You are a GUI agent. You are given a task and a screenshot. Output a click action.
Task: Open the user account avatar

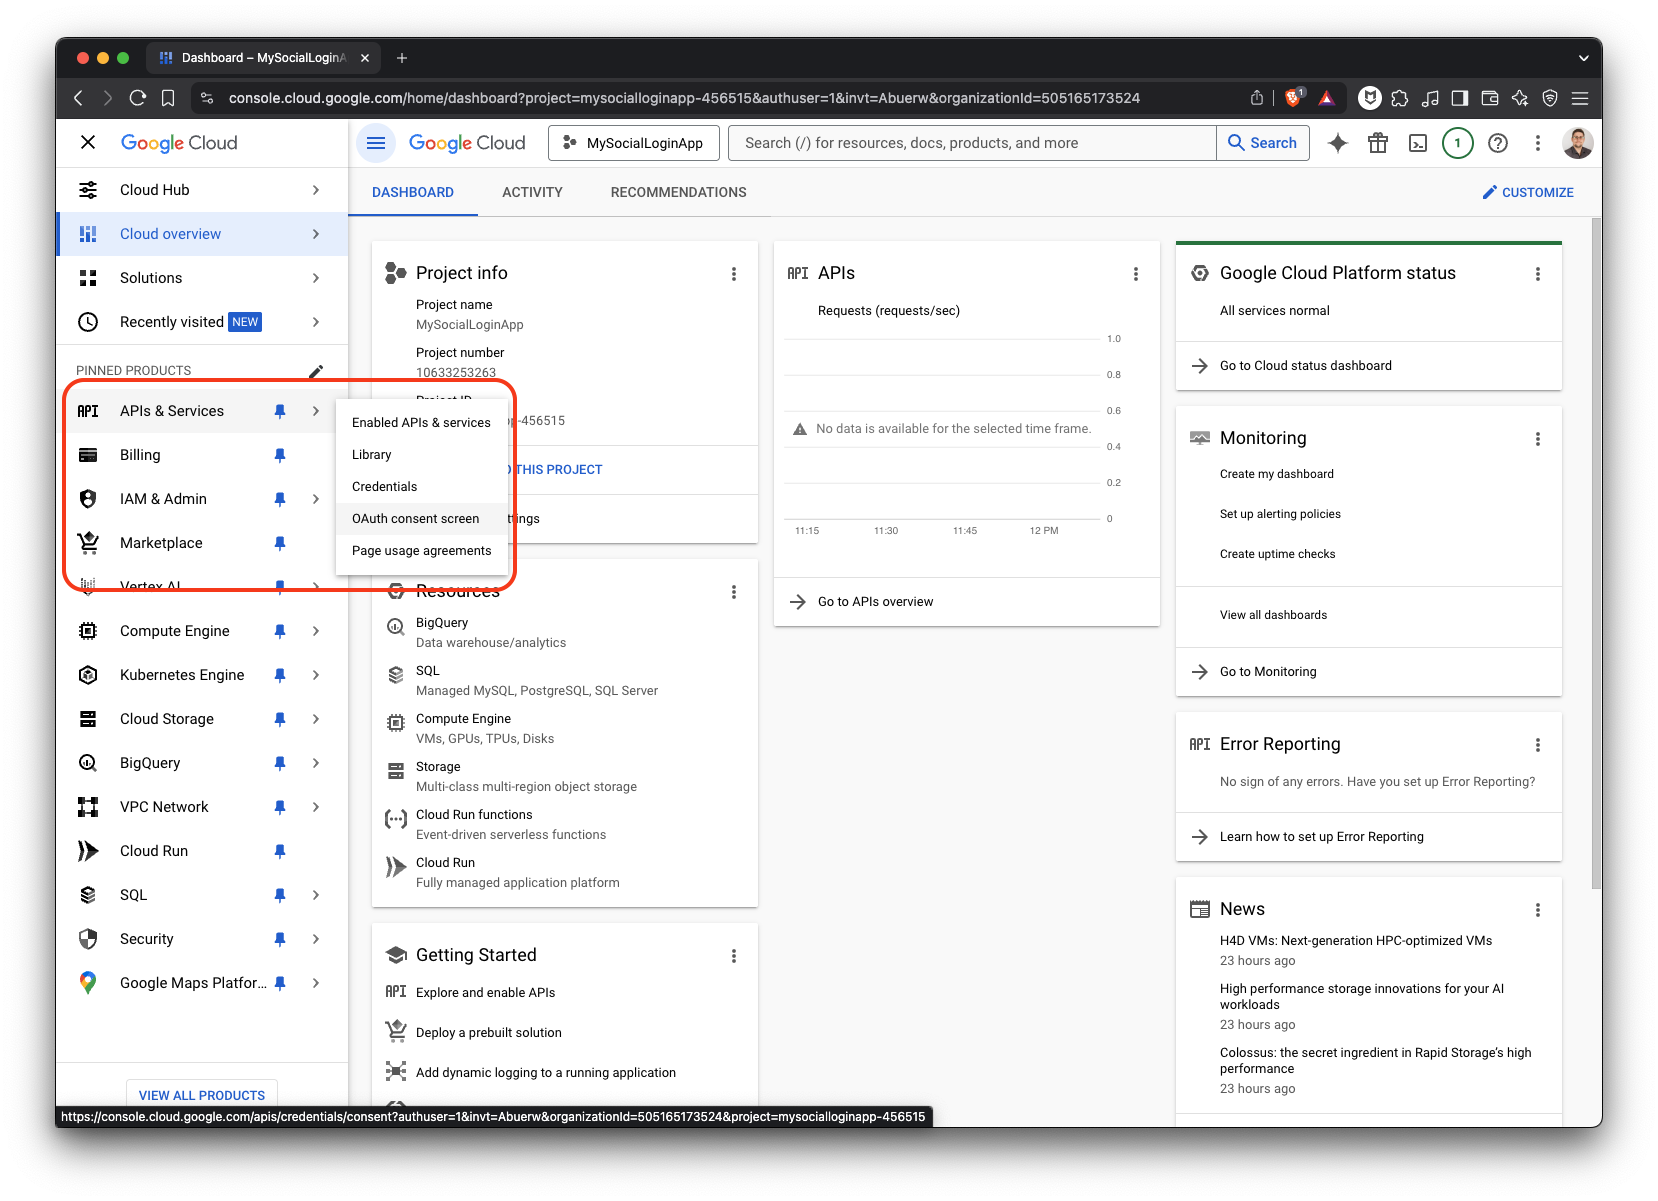click(x=1578, y=143)
